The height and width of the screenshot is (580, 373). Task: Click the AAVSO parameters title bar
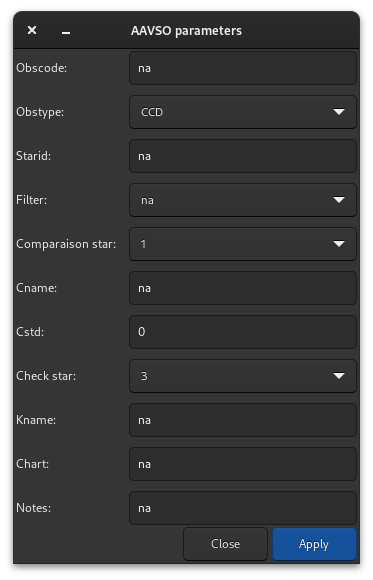pos(186,30)
